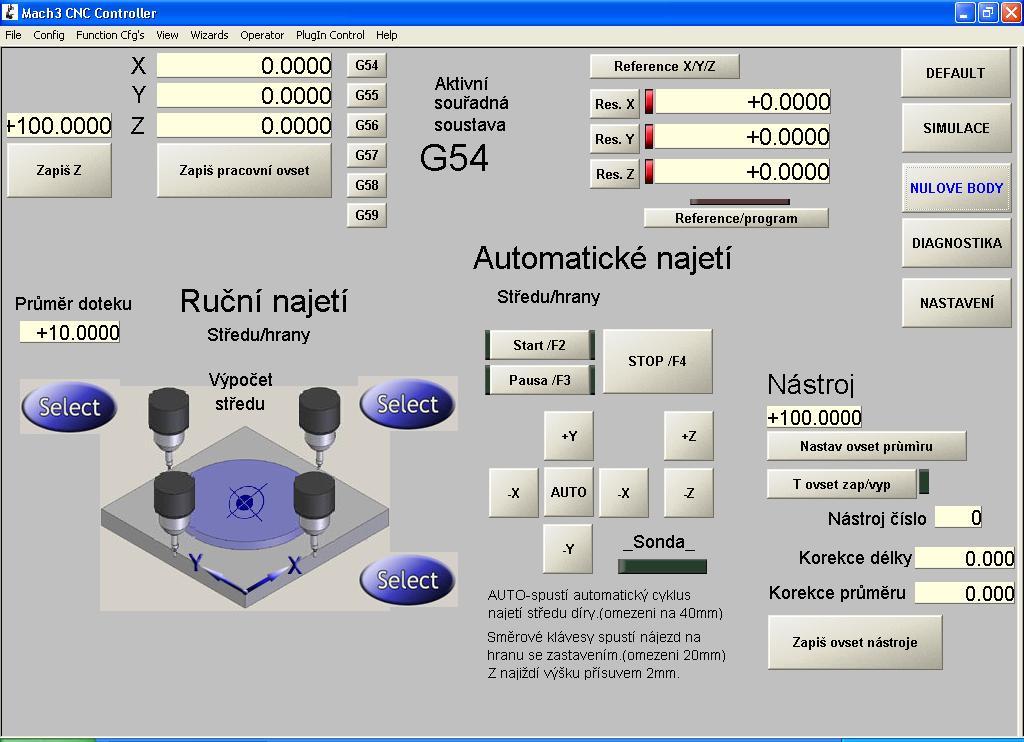Switch to the SIMULACE screen
This screenshot has height=742, width=1024.
[956, 128]
